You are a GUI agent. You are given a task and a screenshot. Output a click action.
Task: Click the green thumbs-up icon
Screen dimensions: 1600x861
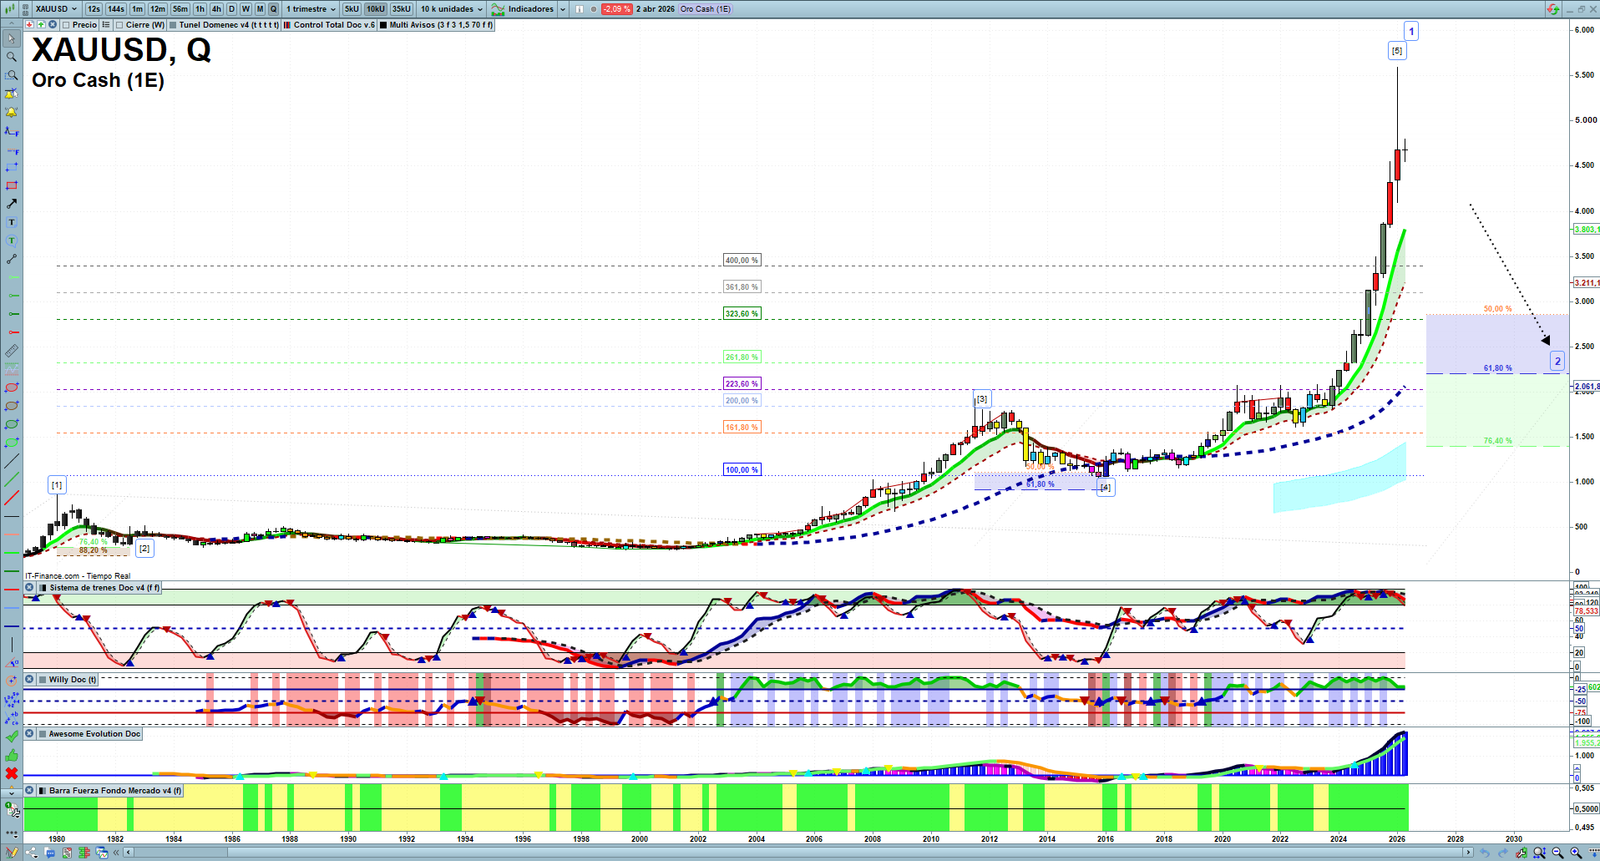tap(12, 755)
